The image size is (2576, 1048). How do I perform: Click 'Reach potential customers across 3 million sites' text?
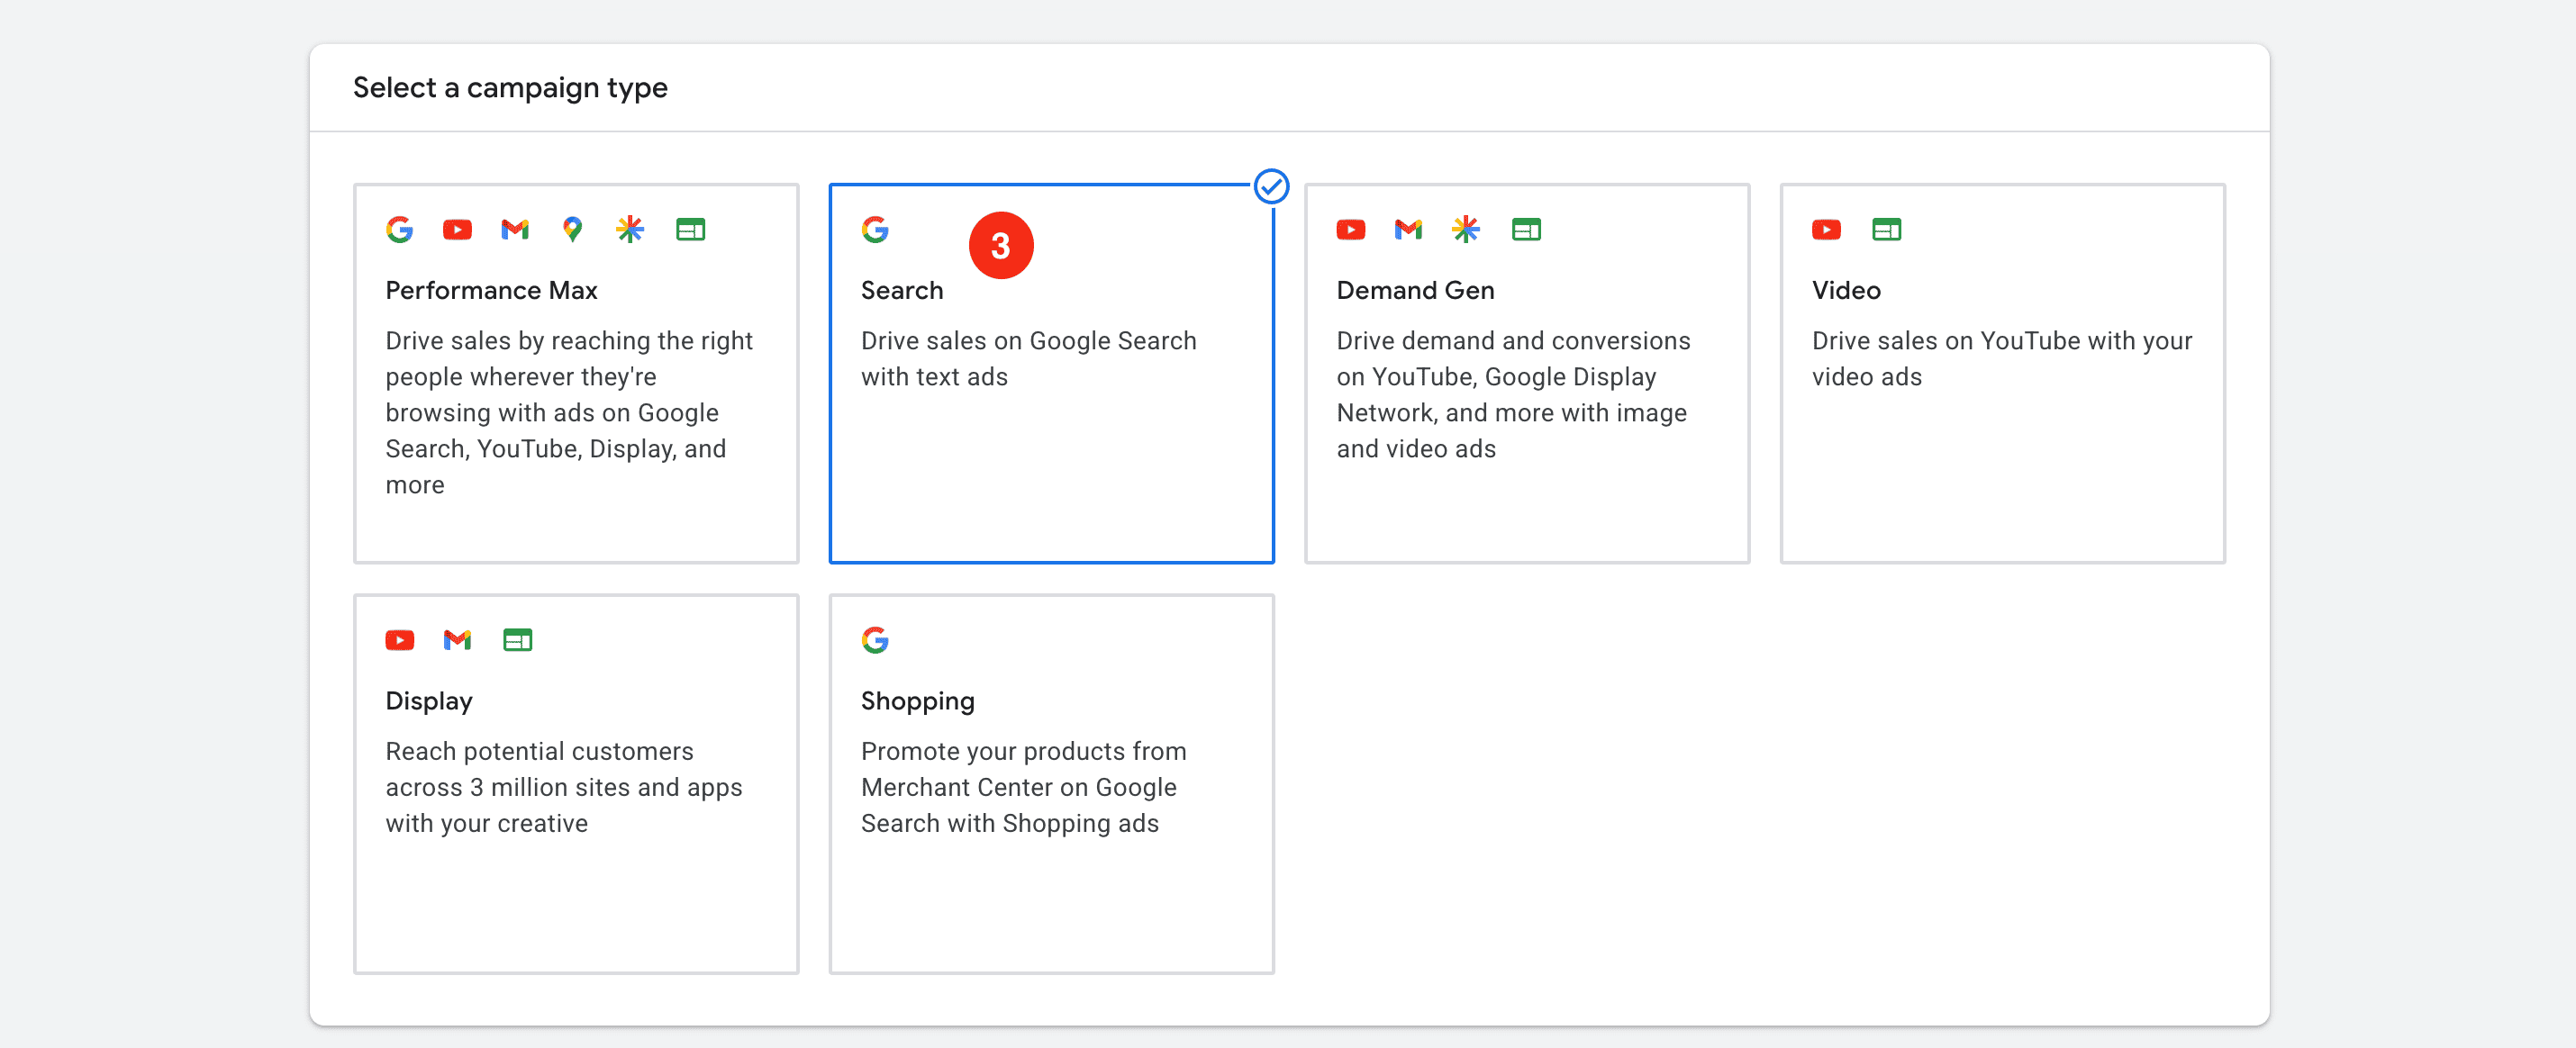pos(564,787)
